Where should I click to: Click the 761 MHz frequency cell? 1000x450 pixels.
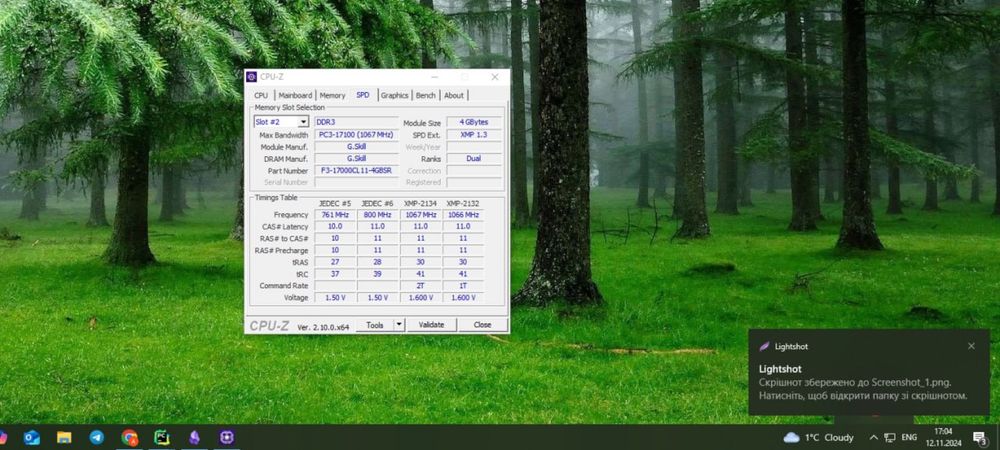coord(335,215)
